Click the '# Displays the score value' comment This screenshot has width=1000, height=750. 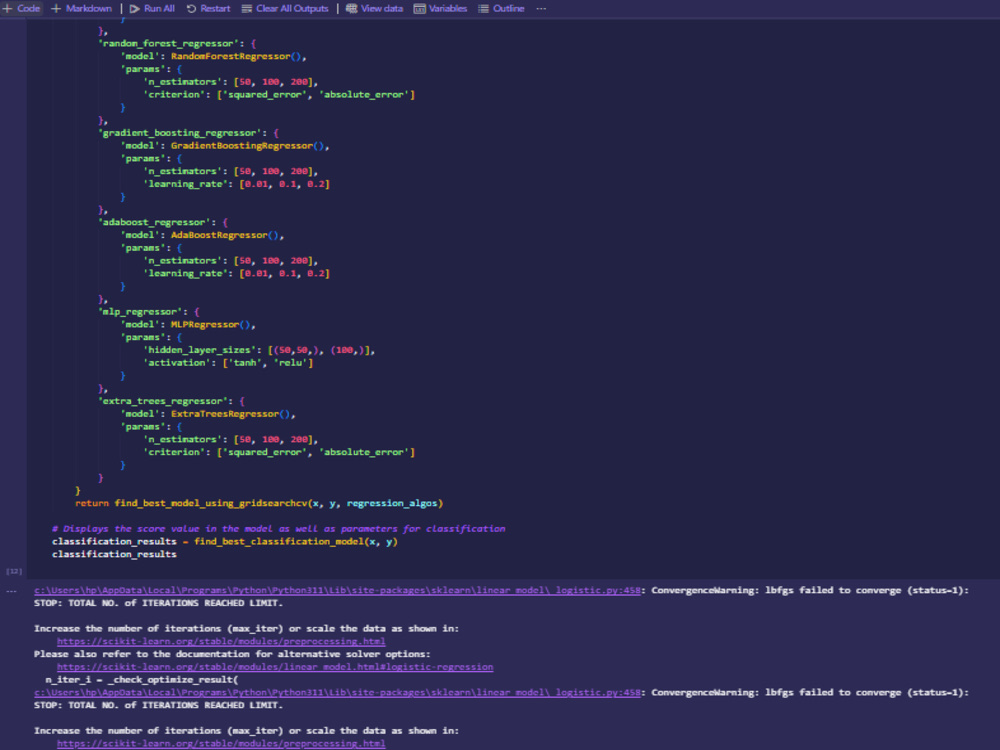(x=279, y=529)
